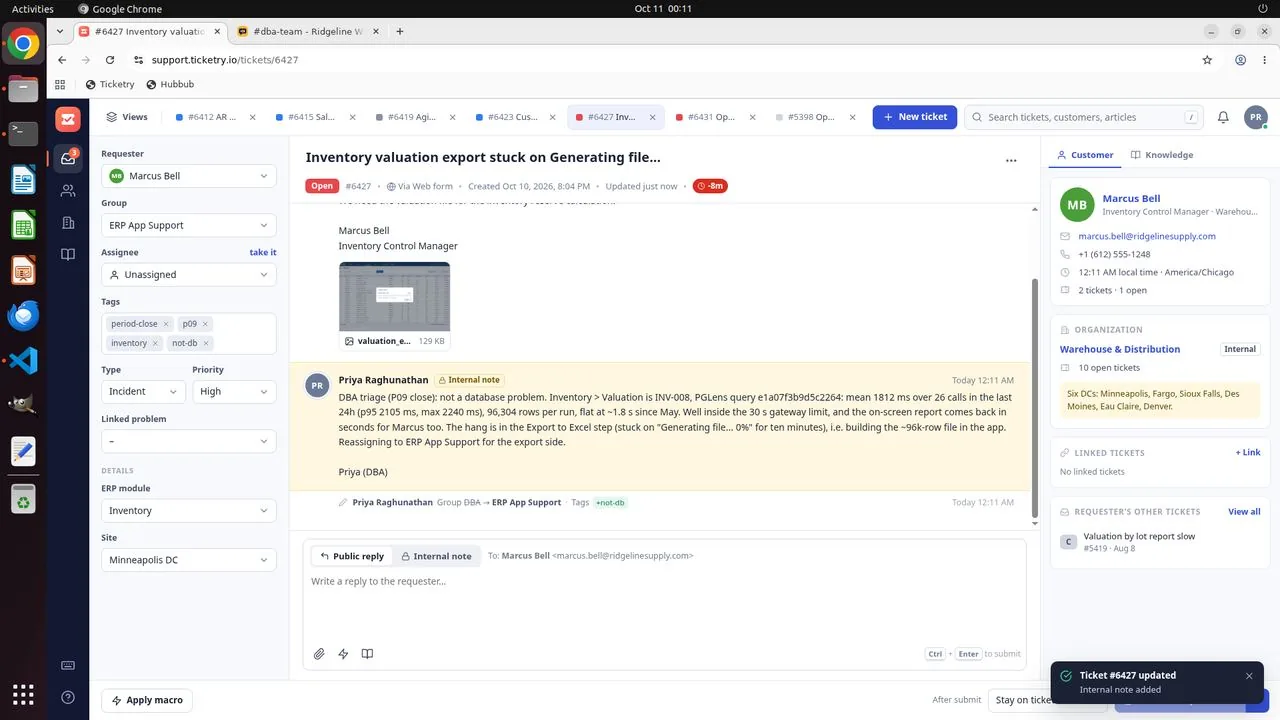Image resolution: width=1280 pixels, height=720 pixels.
Task: Remove the not-db tag
Action: pyautogui.click(x=206, y=343)
